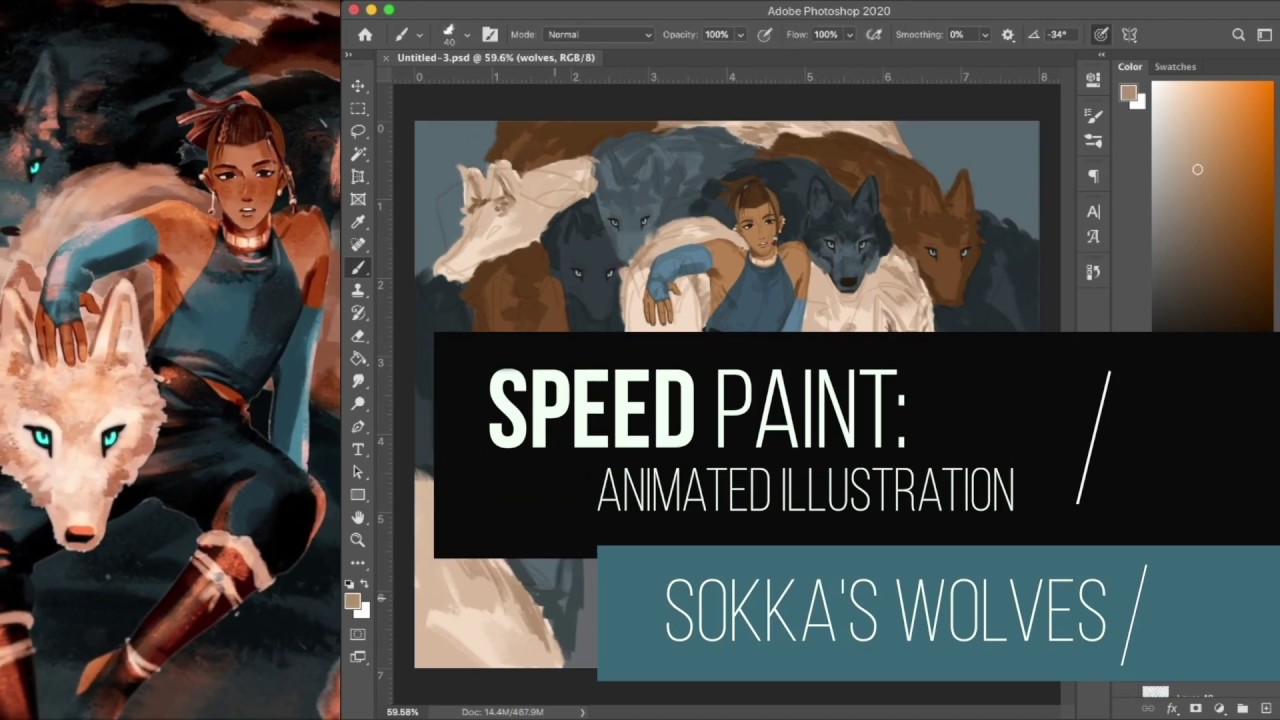The height and width of the screenshot is (720, 1280).
Task: Click the toolbar foreground color swatch
Action: (x=352, y=601)
